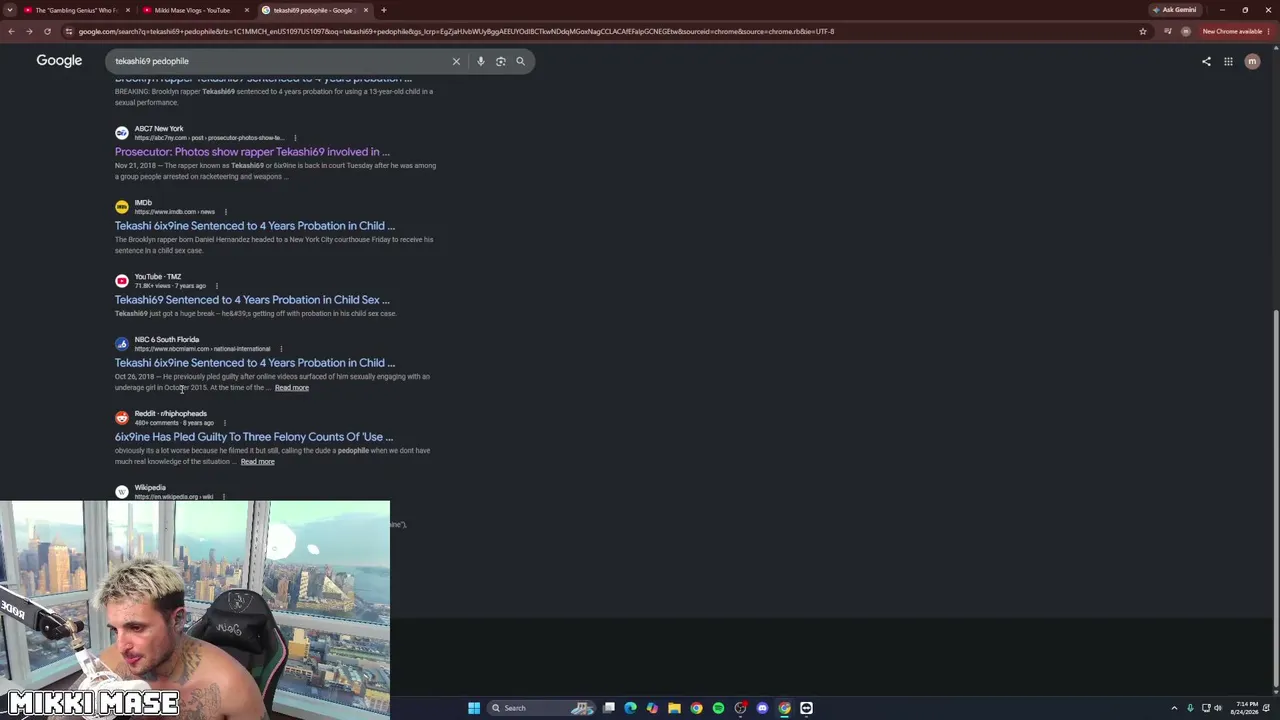Close the Mikki Mase Vlogs tab
Viewport: 1280px width, 720px height.
pos(247,10)
